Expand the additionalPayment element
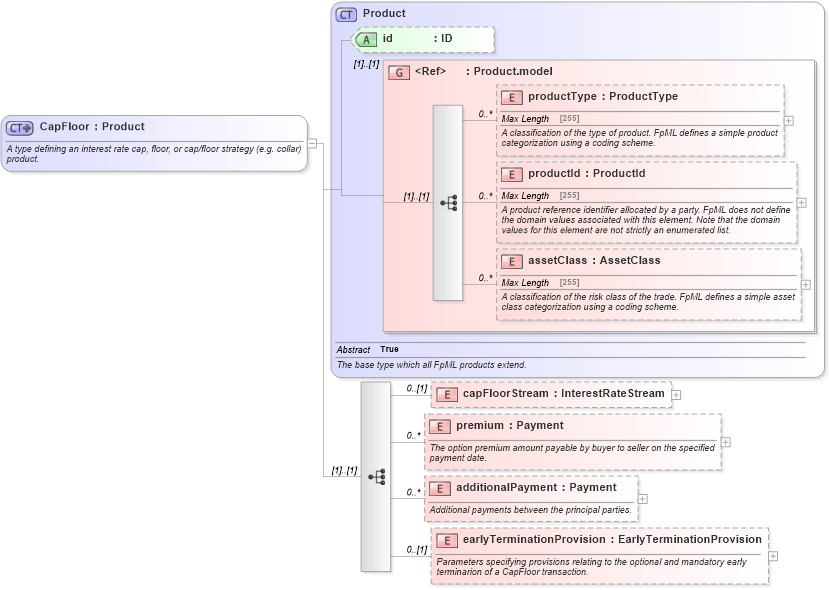 tap(643, 499)
